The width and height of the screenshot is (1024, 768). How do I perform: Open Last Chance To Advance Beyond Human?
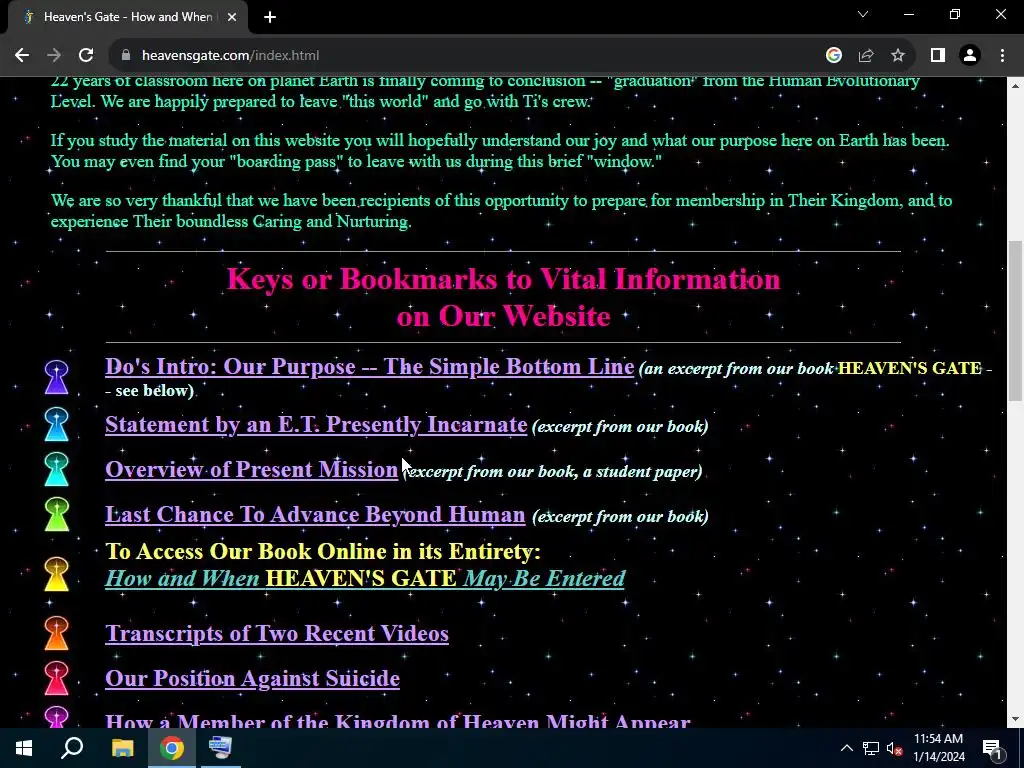pos(315,515)
